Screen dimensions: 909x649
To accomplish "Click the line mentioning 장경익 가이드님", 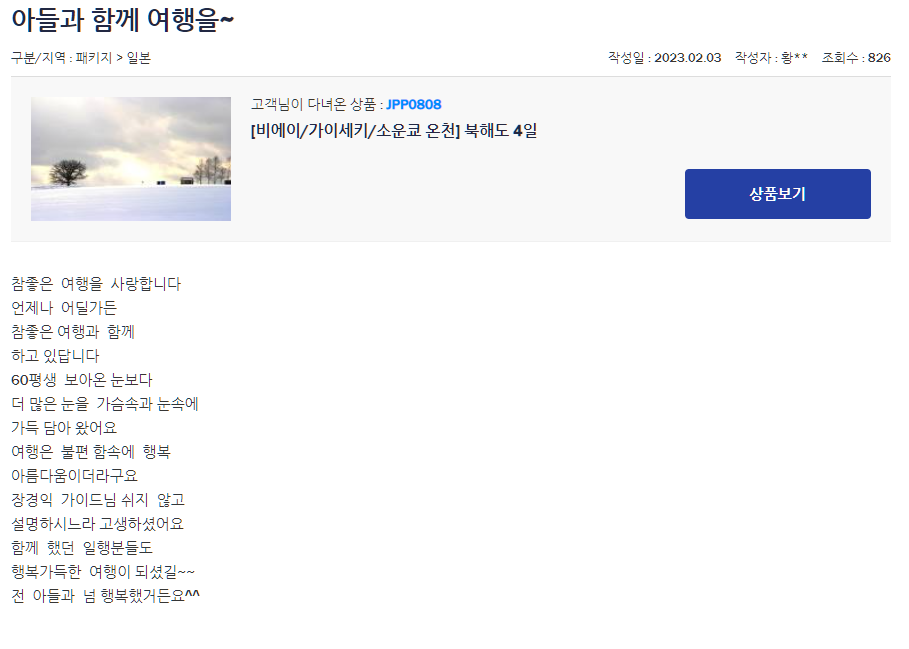I will pos(97,499).
